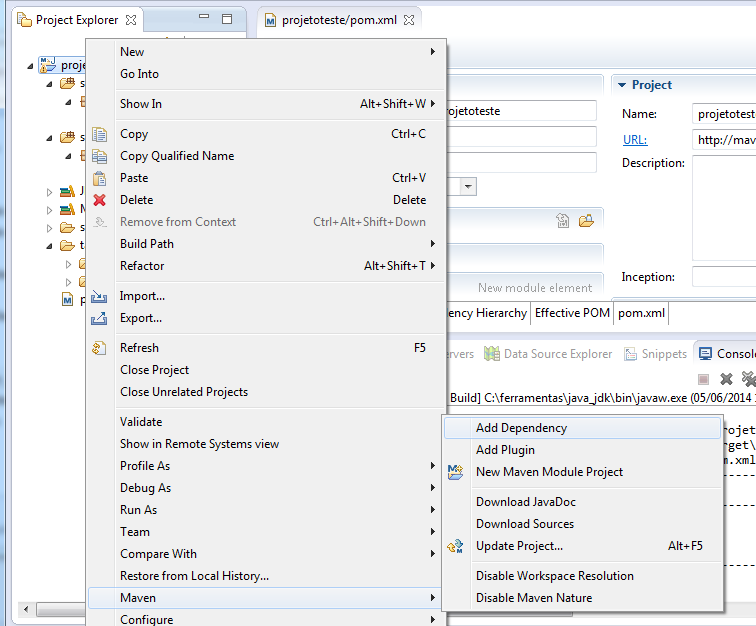Open the URL: hyperlink label
The height and width of the screenshot is (626, 756).
[x=635, y=140]
